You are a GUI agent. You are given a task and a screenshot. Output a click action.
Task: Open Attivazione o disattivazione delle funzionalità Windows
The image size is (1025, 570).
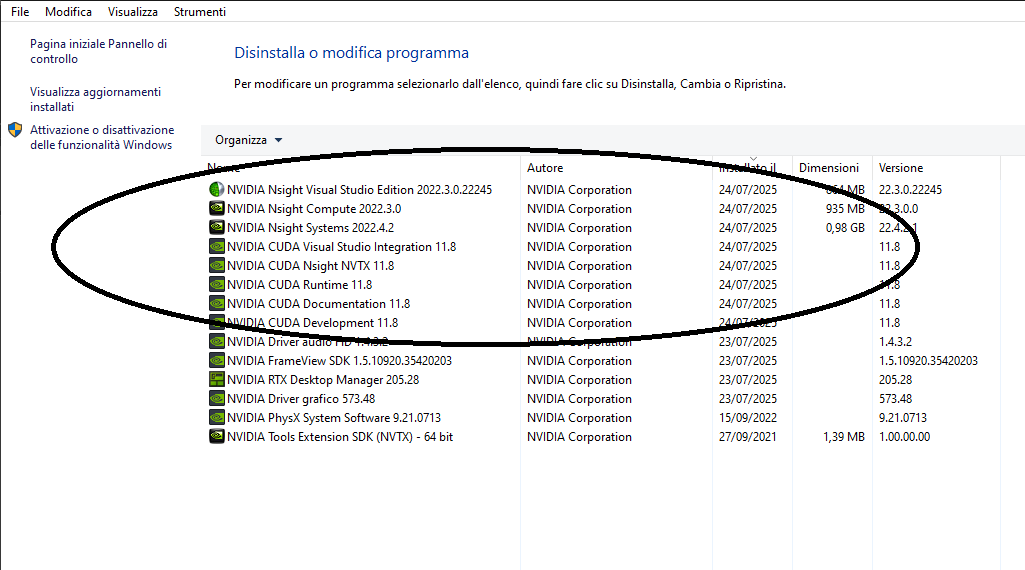102,137
